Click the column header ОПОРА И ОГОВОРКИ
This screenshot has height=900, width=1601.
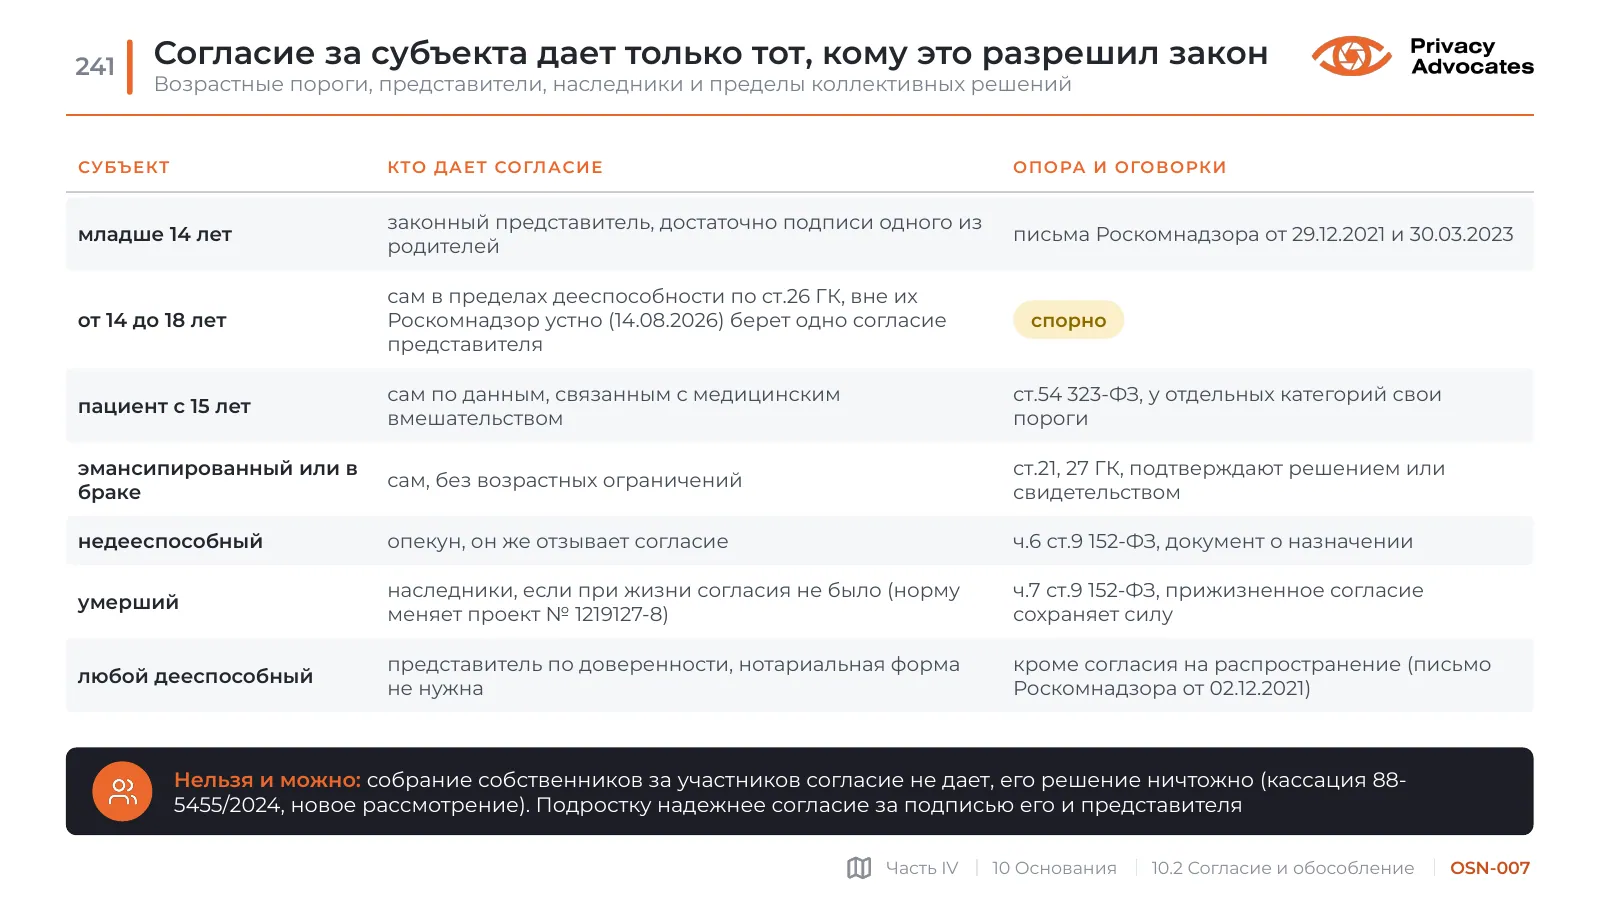point(1119,167)
